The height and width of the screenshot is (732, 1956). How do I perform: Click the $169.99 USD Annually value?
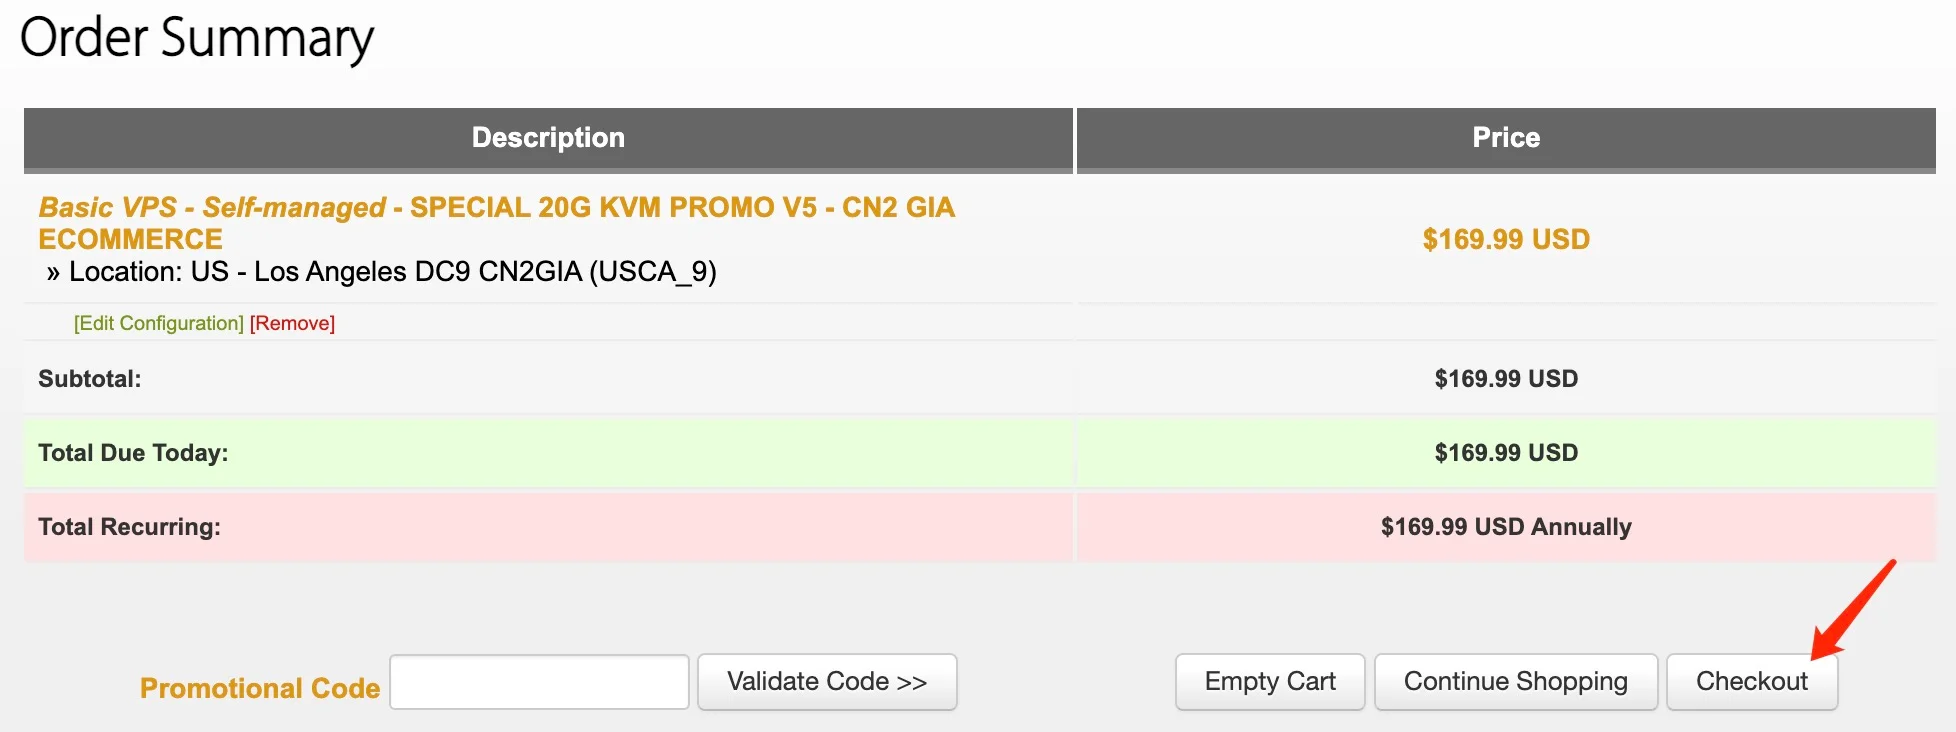[1506, 527]
